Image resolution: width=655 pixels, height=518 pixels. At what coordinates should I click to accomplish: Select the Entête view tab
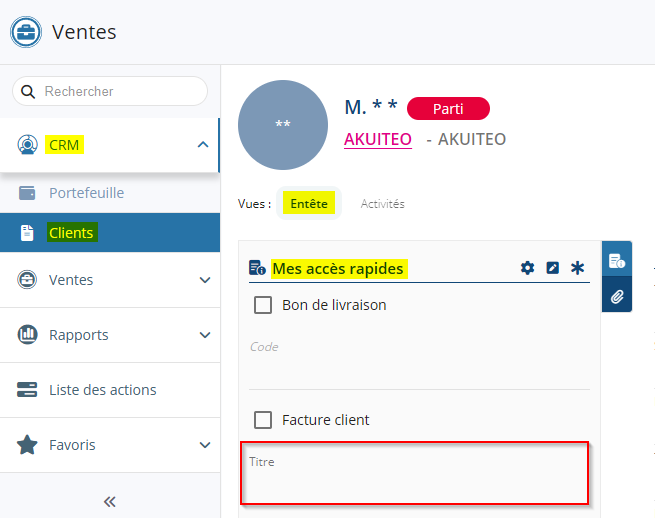tap(309, 203)
